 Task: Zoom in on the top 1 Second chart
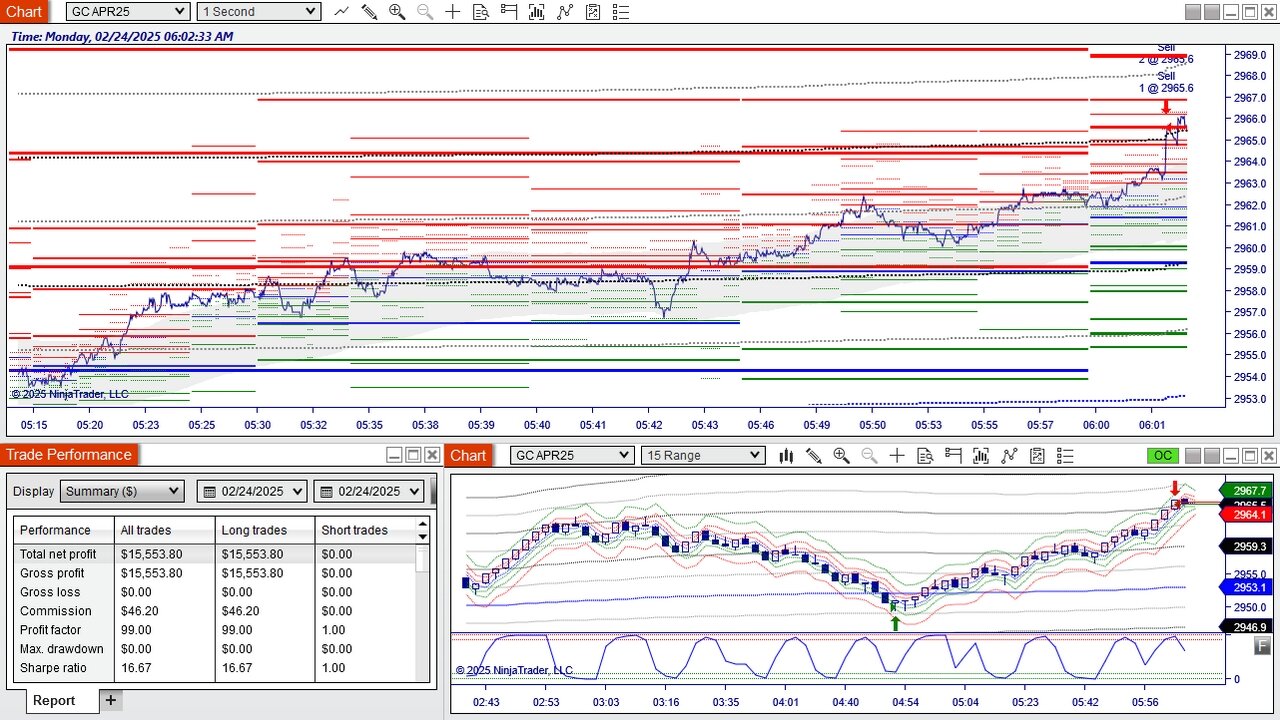[397, 12]
